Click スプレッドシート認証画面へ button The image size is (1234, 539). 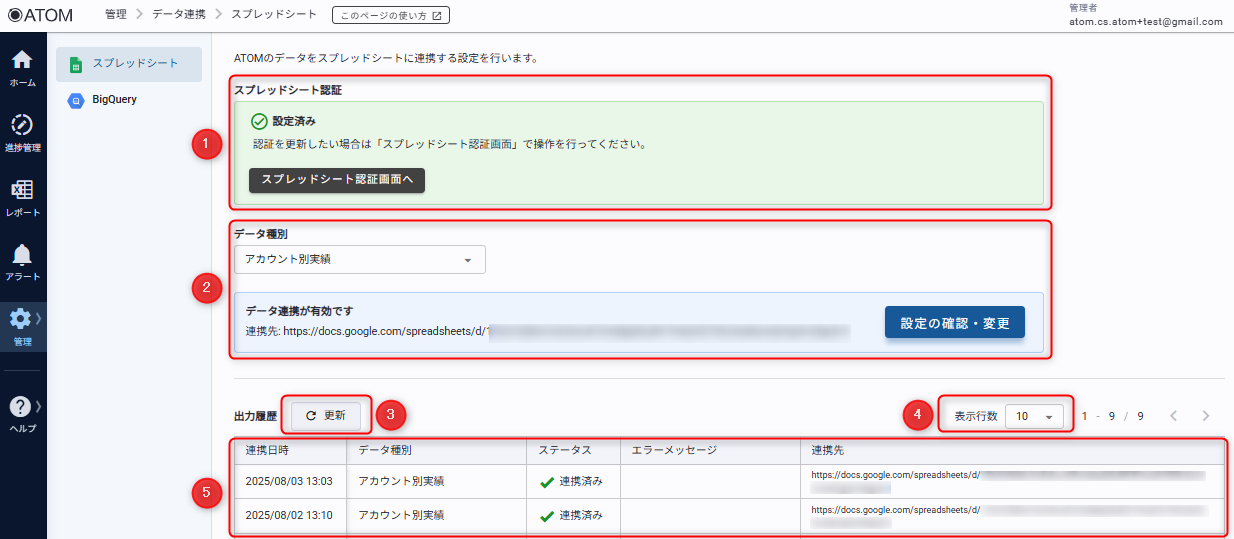point(337,180)
